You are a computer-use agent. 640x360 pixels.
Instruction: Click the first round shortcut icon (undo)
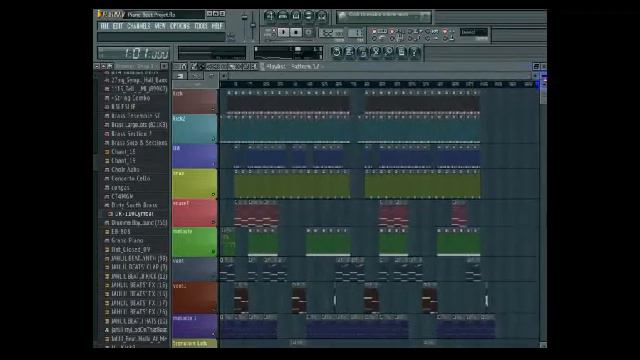pos(336,52)
